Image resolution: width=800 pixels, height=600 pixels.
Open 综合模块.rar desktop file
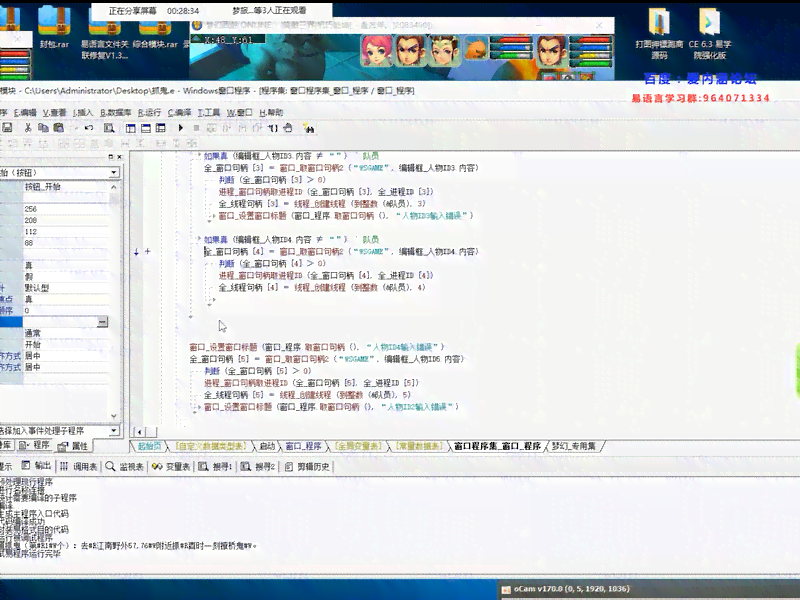pyautogui.click(x=155, y=29)
